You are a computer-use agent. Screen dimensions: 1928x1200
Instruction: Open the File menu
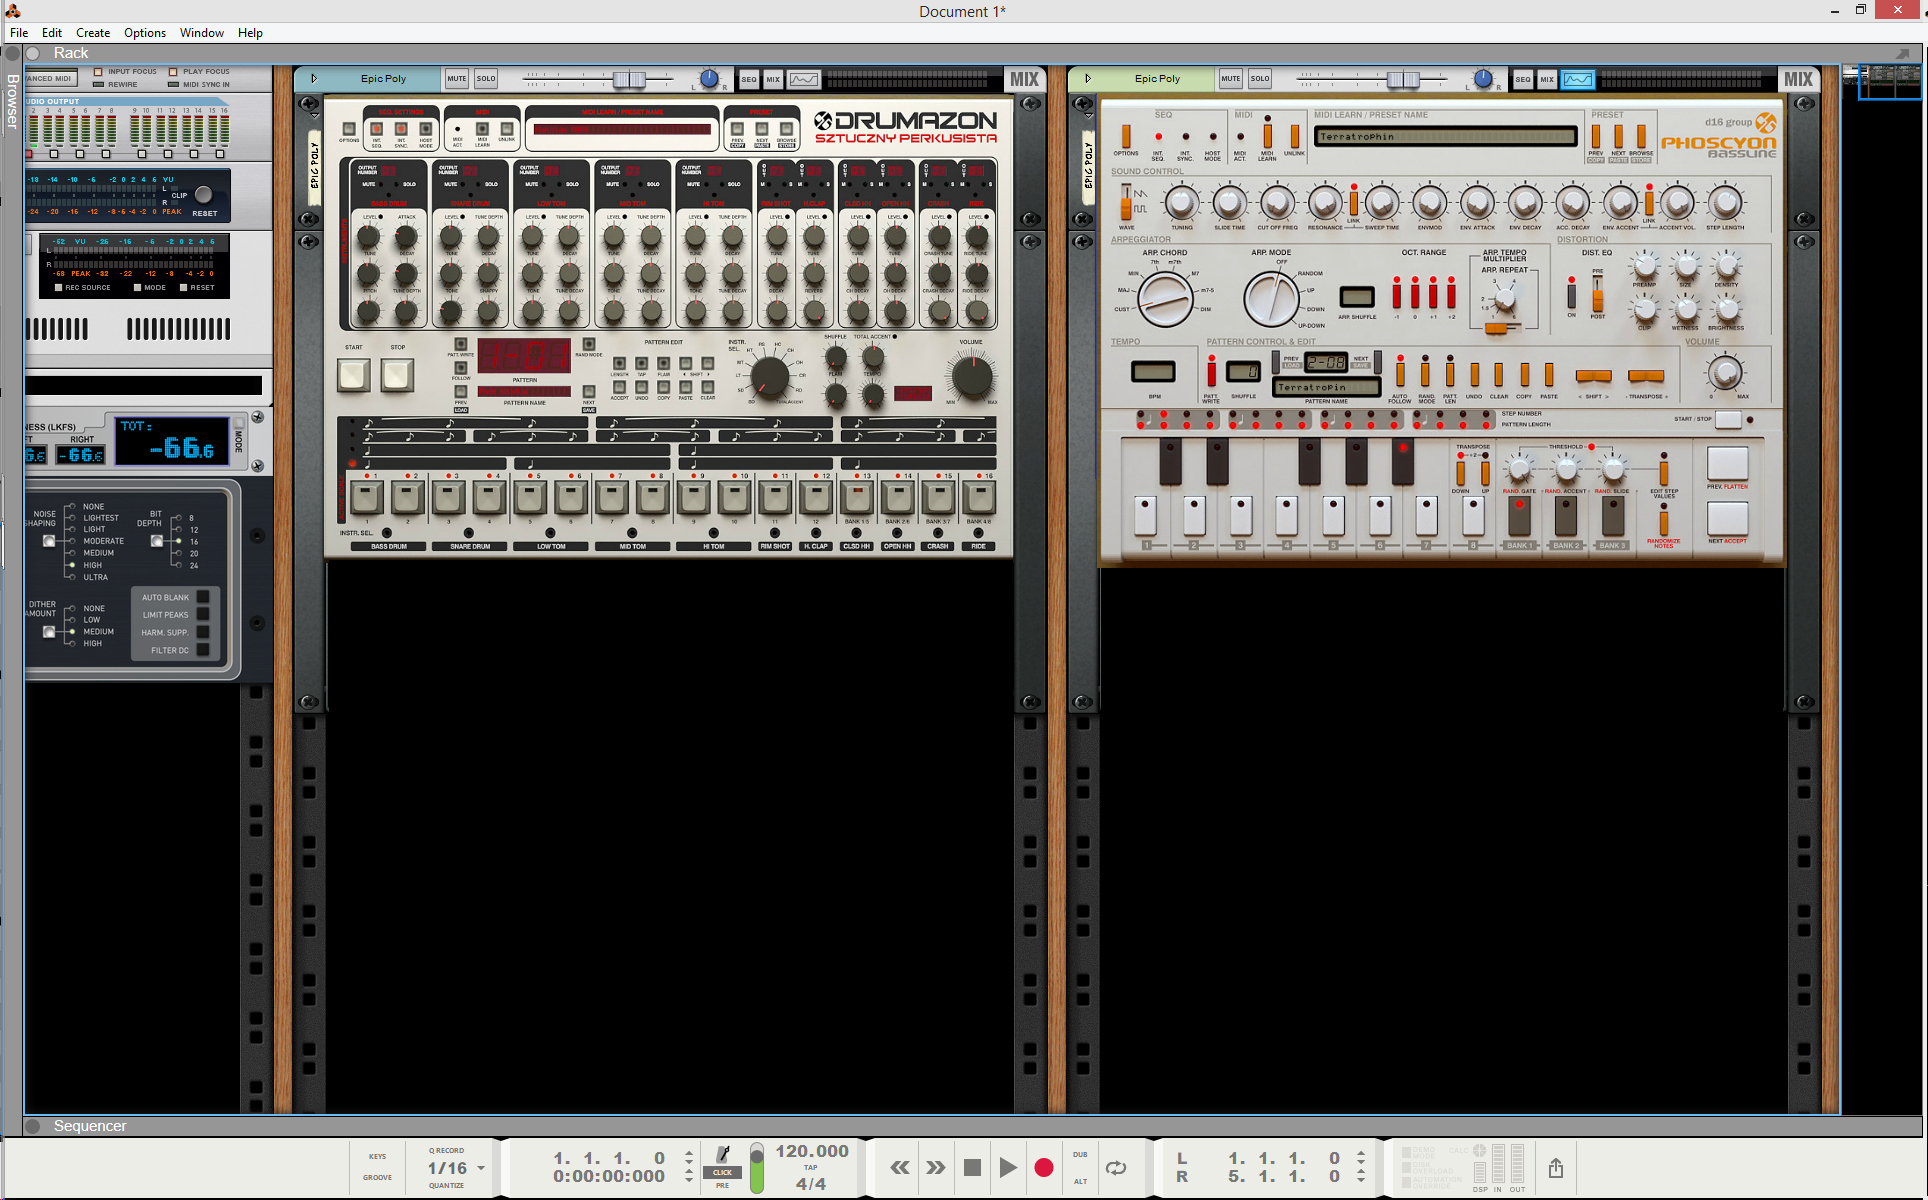click(x=19, y=33)
